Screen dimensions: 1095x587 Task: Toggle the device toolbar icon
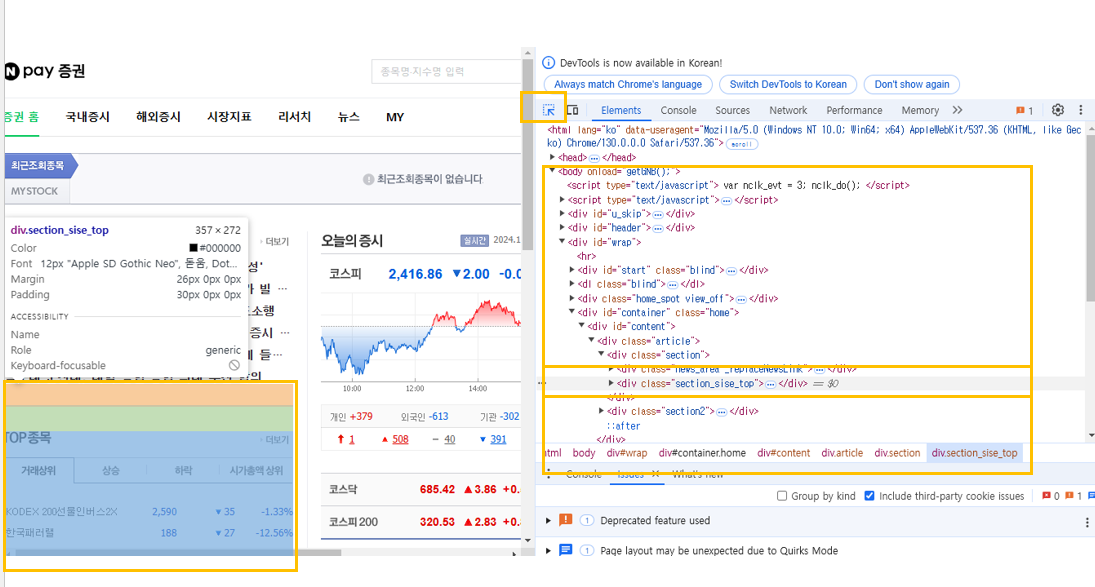573,110
